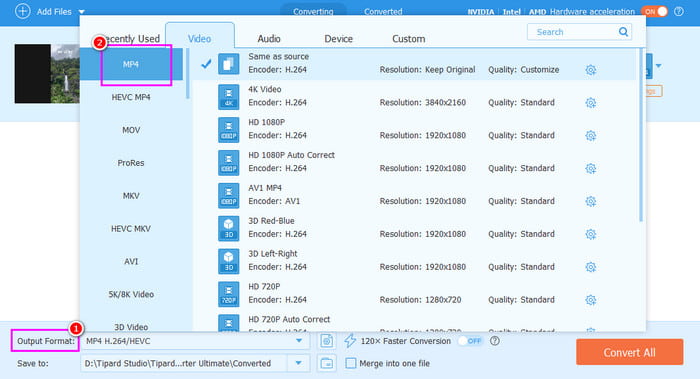Click the presets list scrollbar
Screen dimensions: 700x379
641,134
